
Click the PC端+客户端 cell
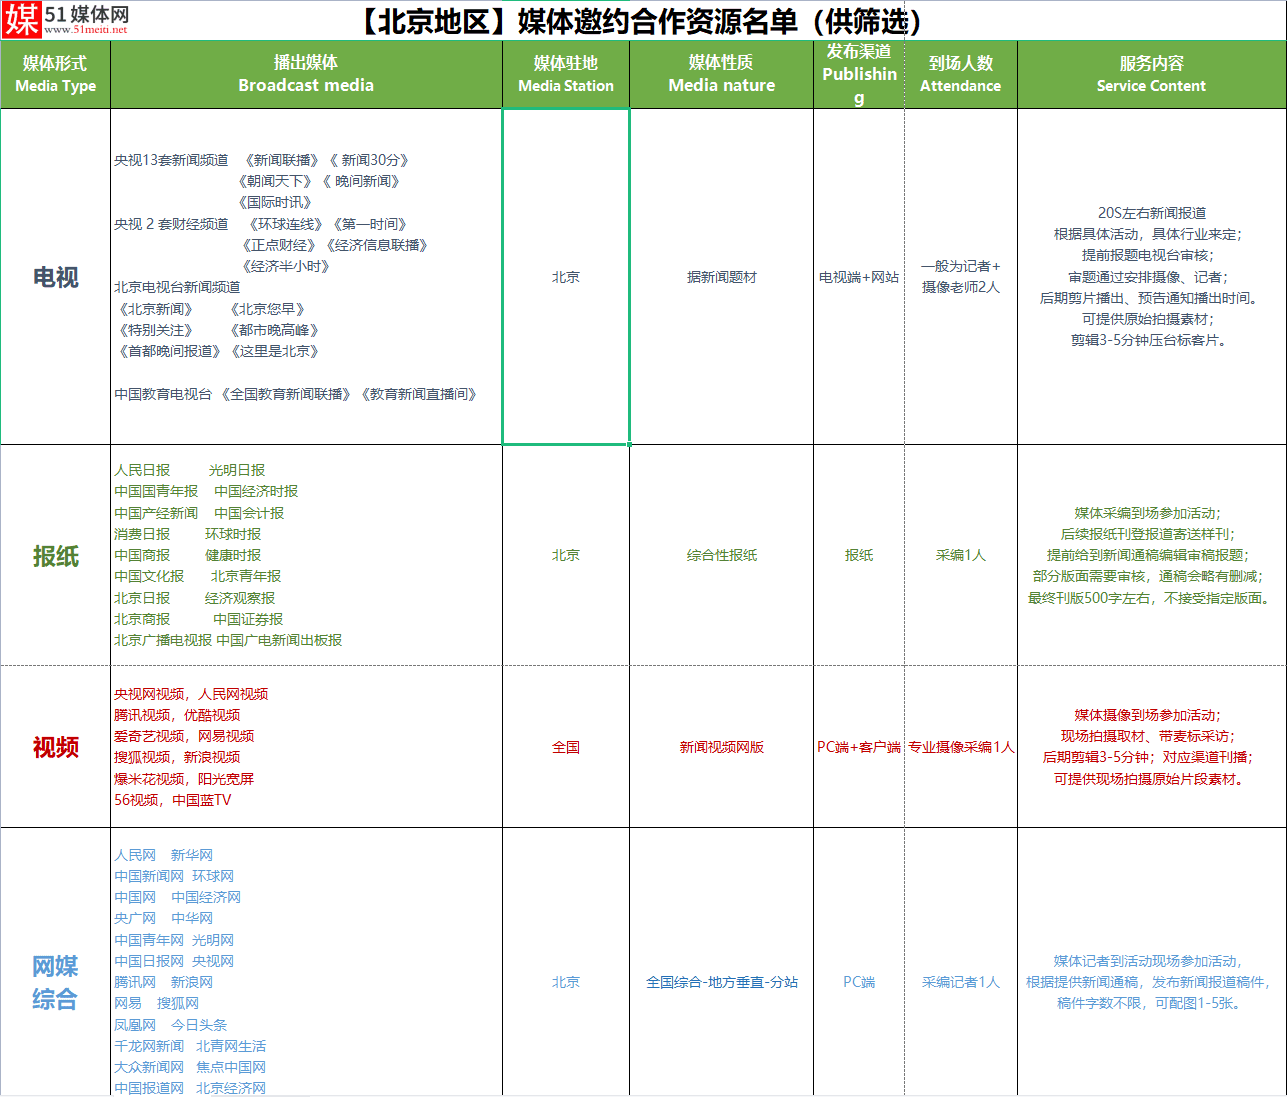tap(859, 747)
